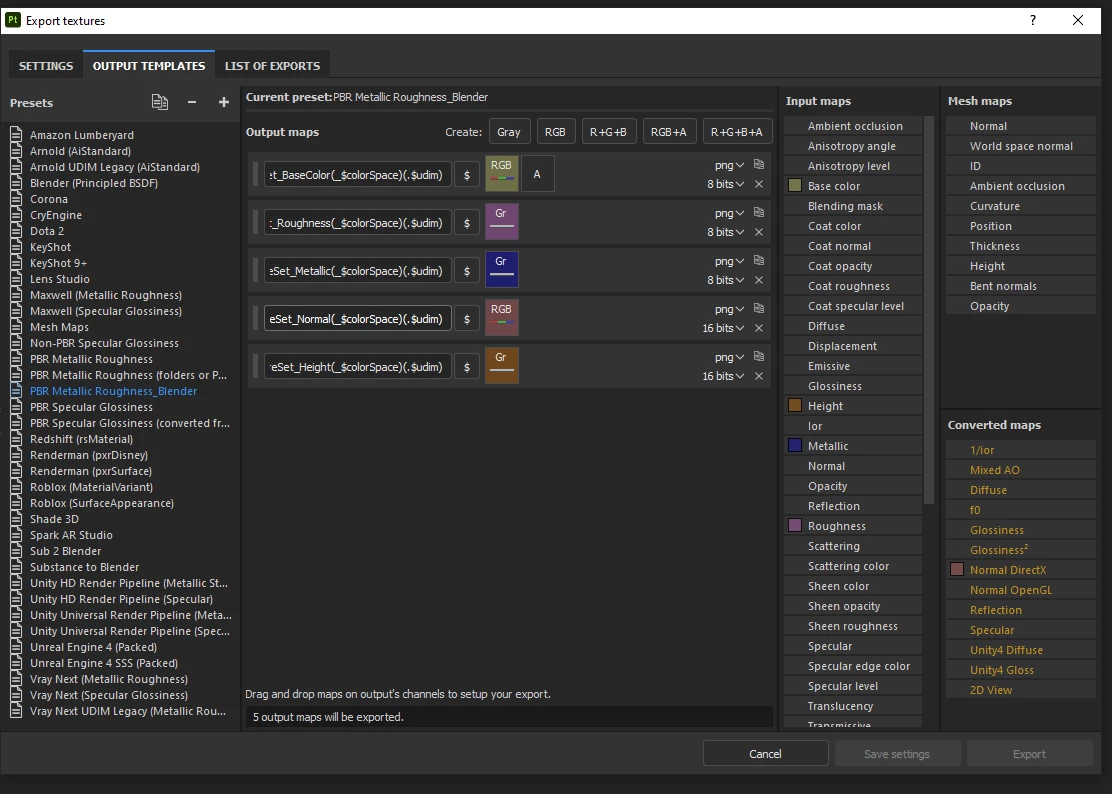
Task: Duplicate the Height output map
Action: point(759,357)
